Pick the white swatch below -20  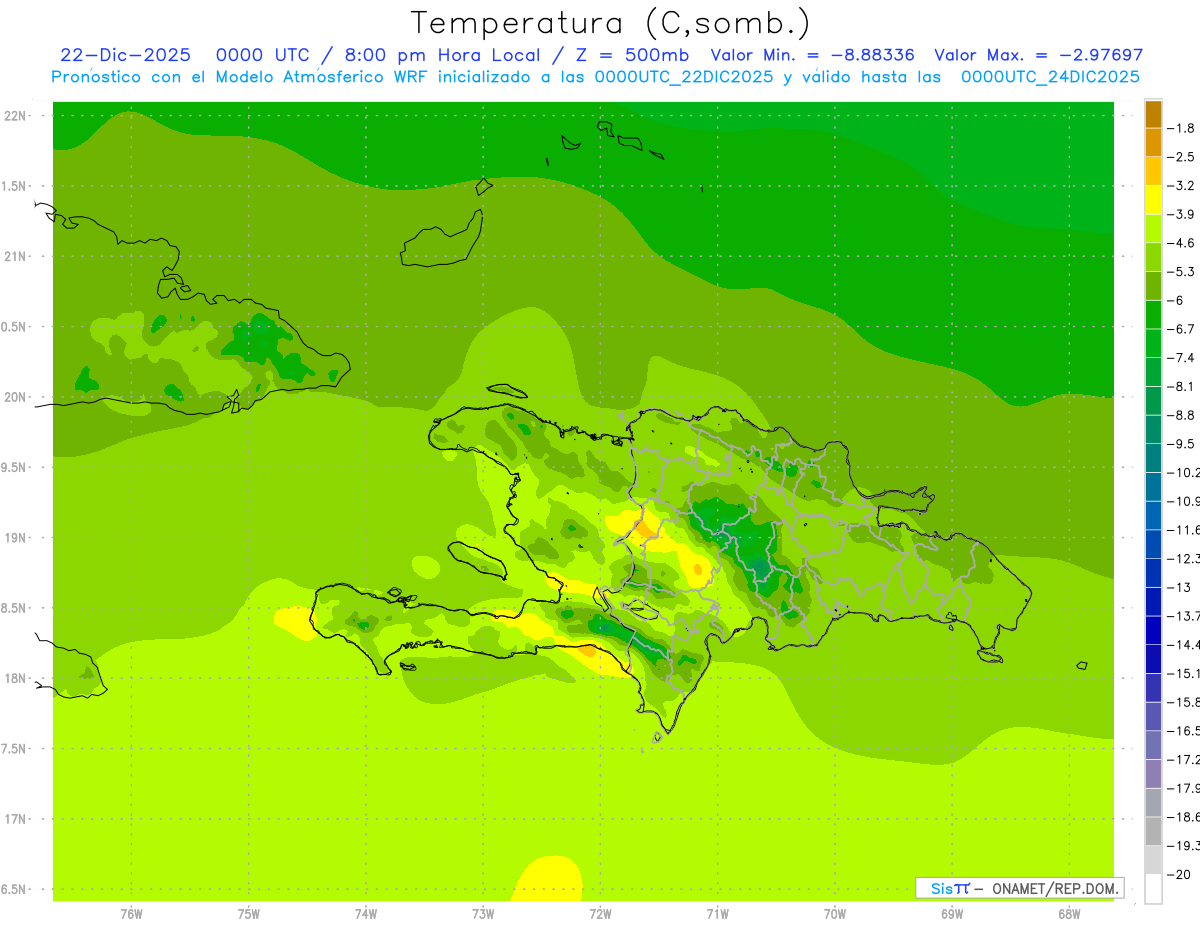click(x=1153, y=889)
